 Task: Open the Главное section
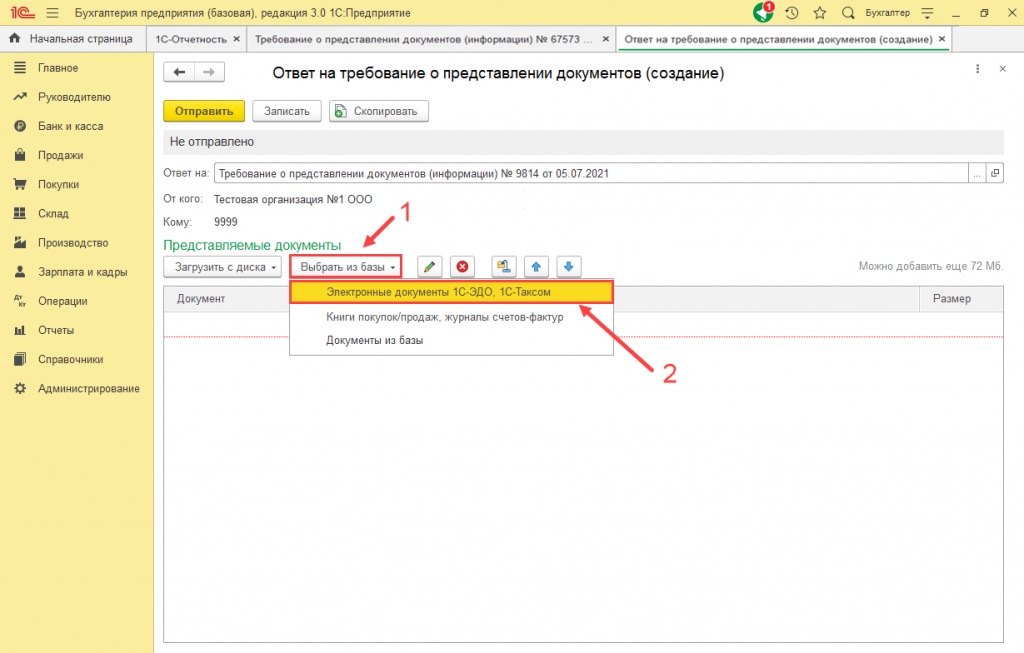point(57,68)
